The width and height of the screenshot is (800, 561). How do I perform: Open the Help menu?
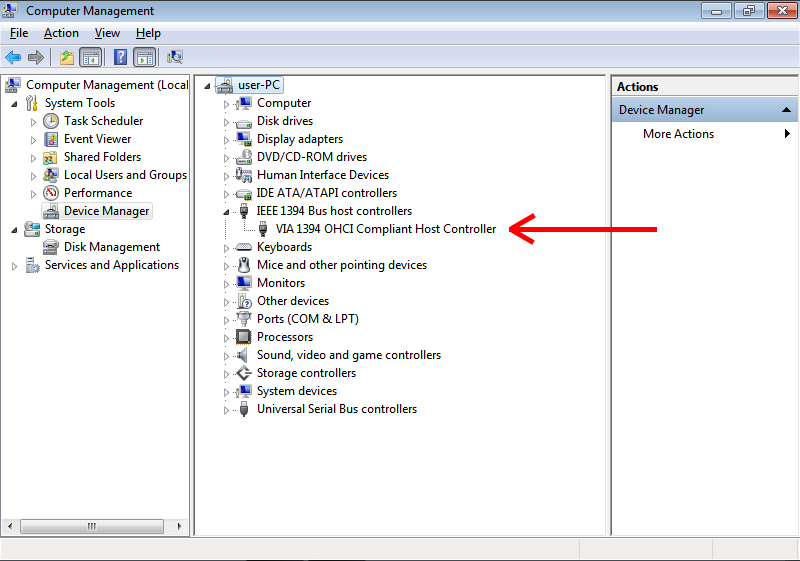click(148, 33)
